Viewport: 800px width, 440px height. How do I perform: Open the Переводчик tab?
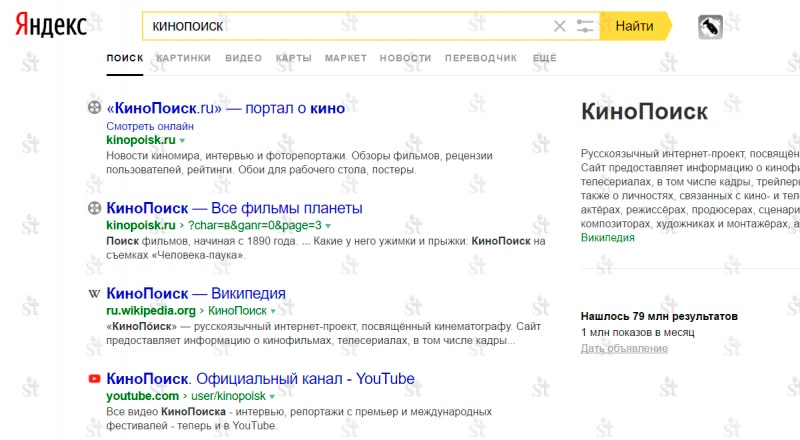point(481,58)
